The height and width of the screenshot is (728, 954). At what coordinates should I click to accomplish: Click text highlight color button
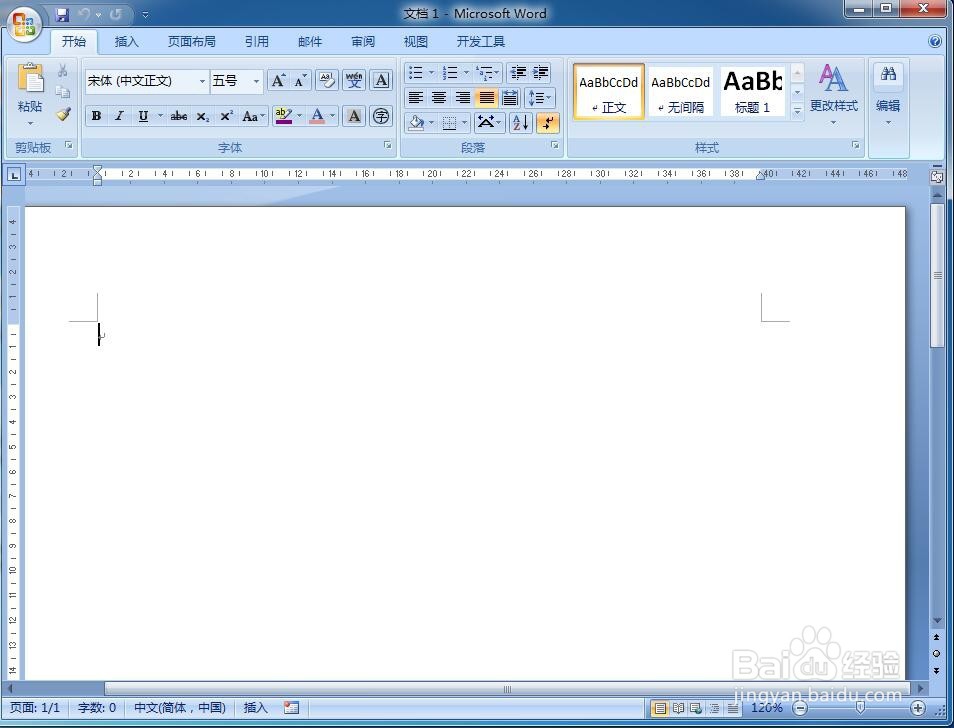tap(284, 116)
